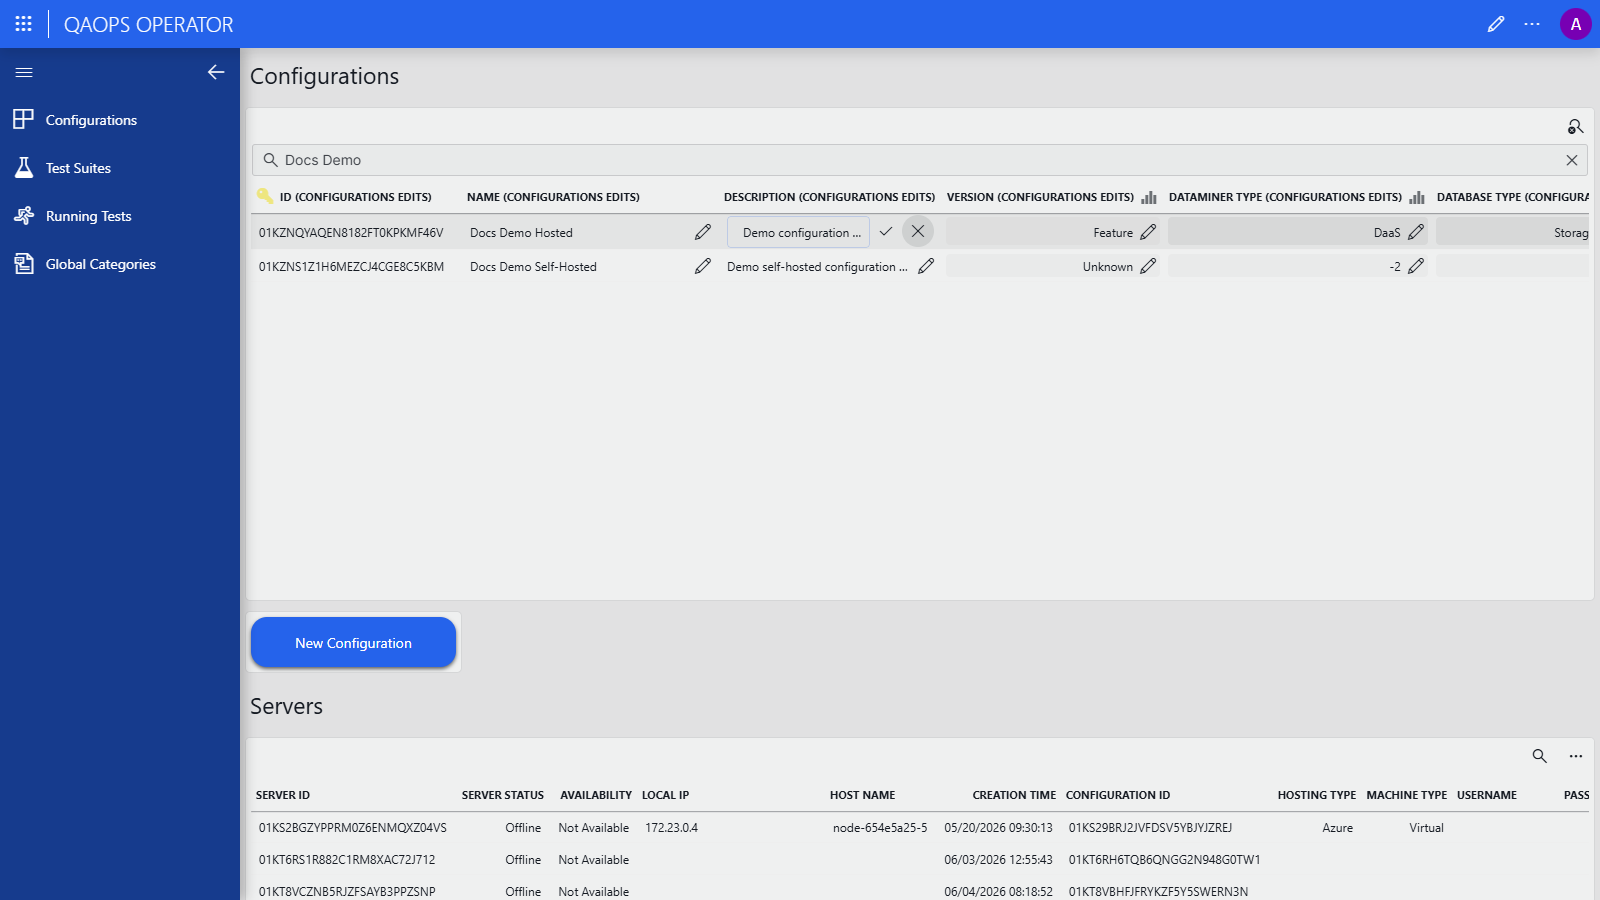Click the Demo configuration description edit field
This screenshot has height=900, width=1600.
798,232
